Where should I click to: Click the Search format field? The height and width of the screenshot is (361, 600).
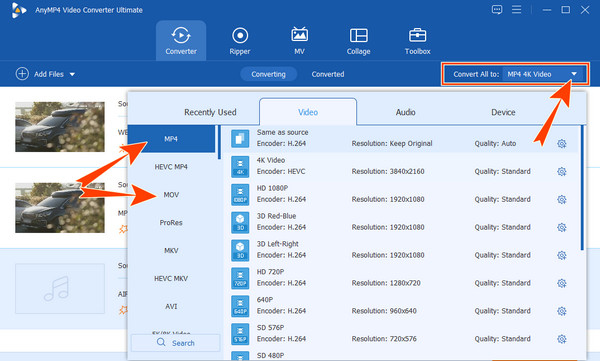click(x=176, y=343)
